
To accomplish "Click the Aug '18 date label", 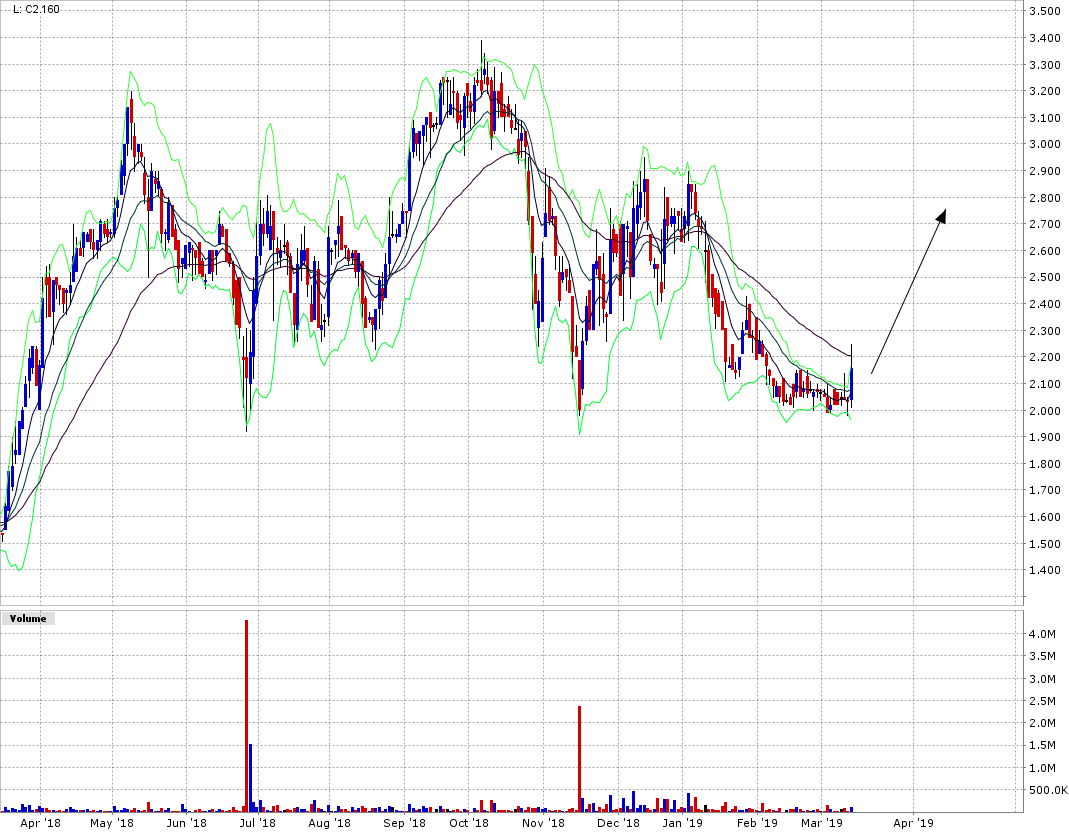I will point(329,823).
